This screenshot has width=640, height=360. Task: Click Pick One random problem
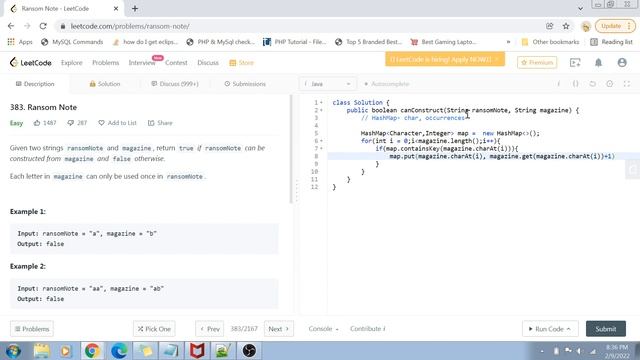[x=154, y=329]
